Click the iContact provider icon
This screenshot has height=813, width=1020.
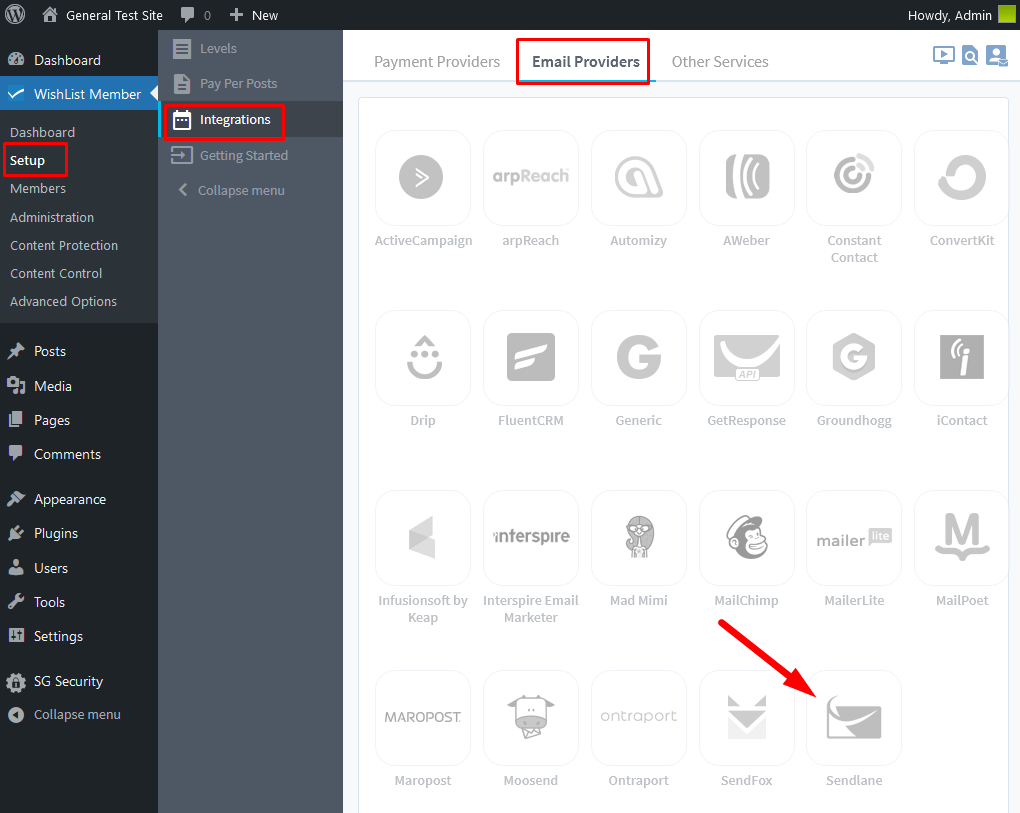961,358
